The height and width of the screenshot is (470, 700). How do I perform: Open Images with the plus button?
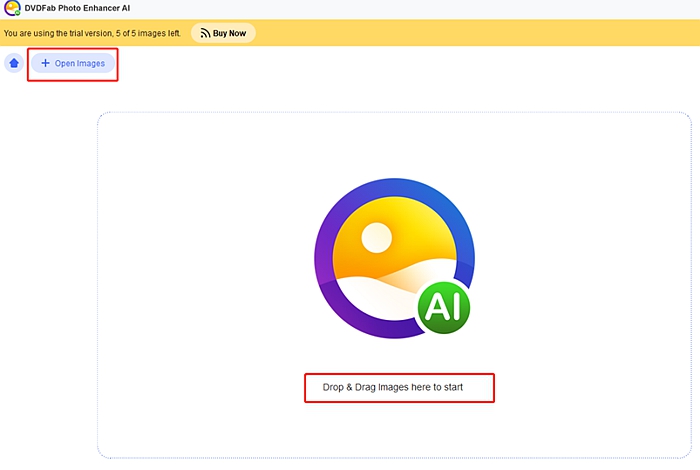73,63
